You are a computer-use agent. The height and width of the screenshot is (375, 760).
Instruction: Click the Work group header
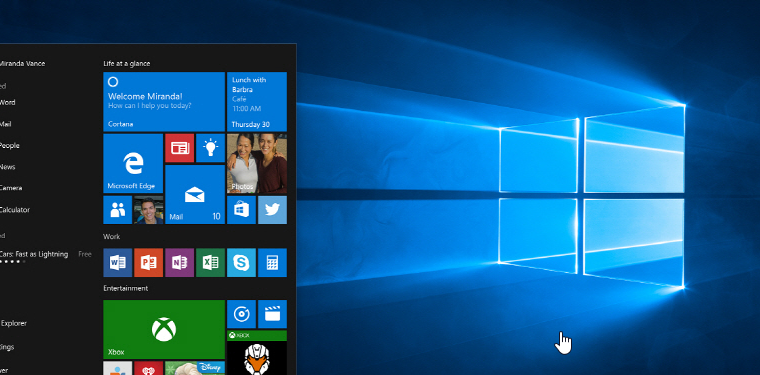pyautogui.click(x=111, y=236)
